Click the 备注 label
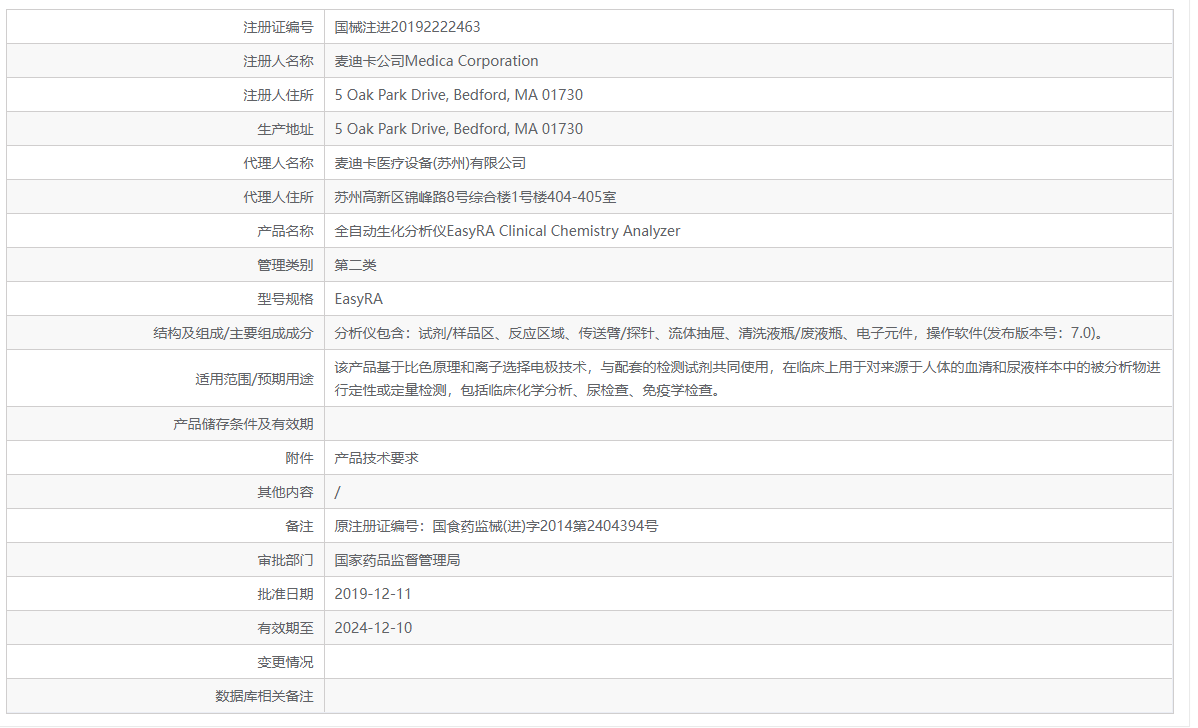Image resolution: width=1198 pixels, height=728 pixels. (299, 526)
